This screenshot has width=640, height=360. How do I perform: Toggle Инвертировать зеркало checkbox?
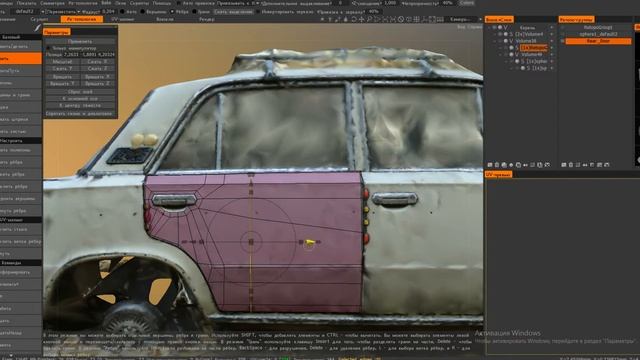pos(258,12)
